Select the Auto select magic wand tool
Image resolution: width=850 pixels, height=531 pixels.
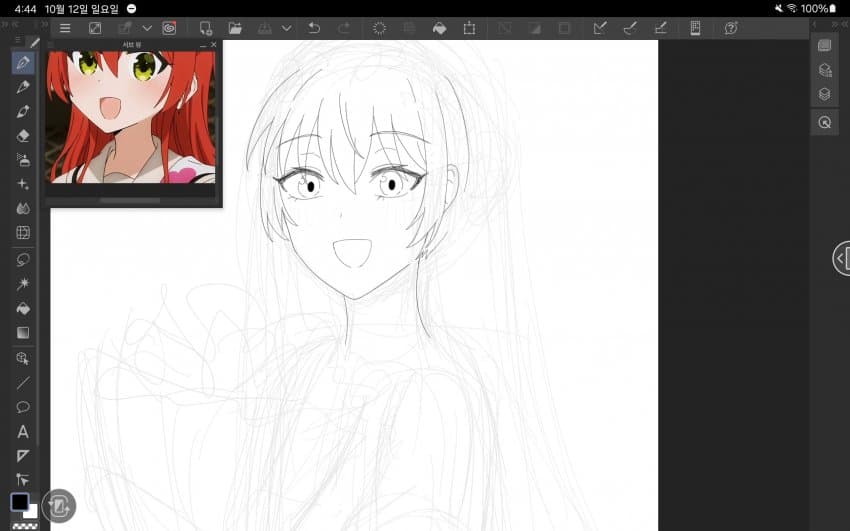(24, 284)
